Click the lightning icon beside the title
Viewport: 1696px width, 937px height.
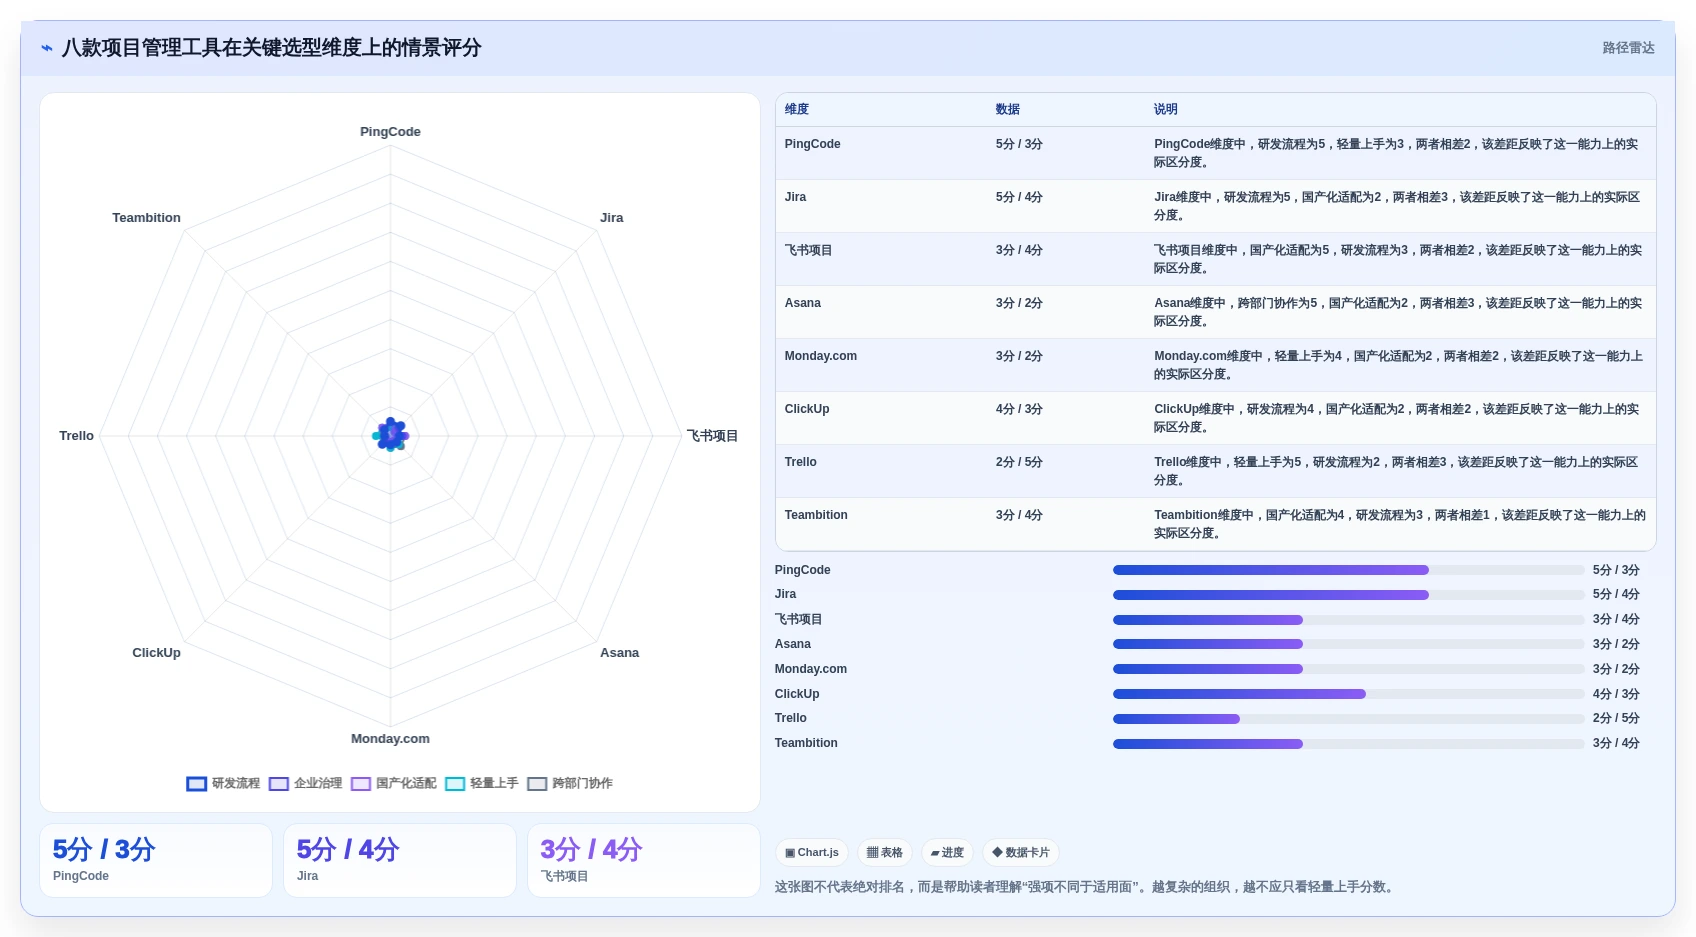(47, 48)
